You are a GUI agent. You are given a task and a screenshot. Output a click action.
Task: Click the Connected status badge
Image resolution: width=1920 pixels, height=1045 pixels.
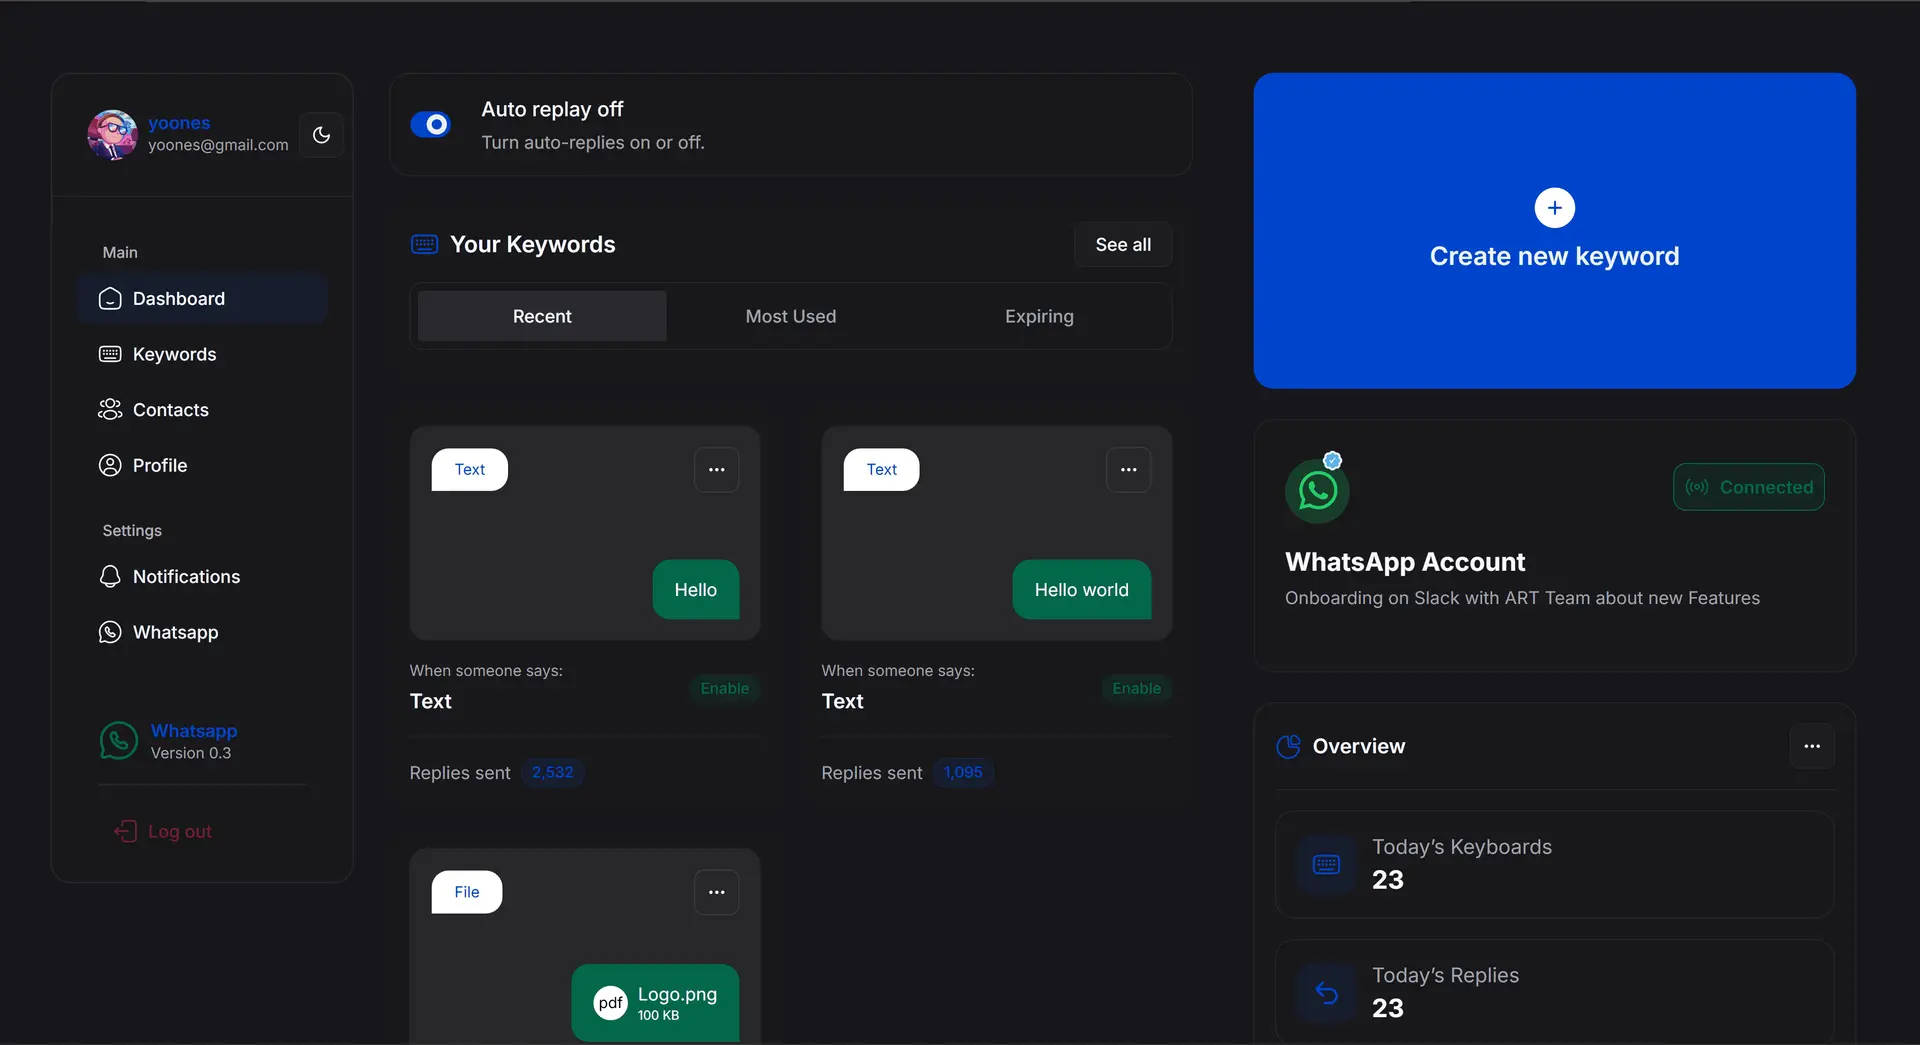[1749, 487]
